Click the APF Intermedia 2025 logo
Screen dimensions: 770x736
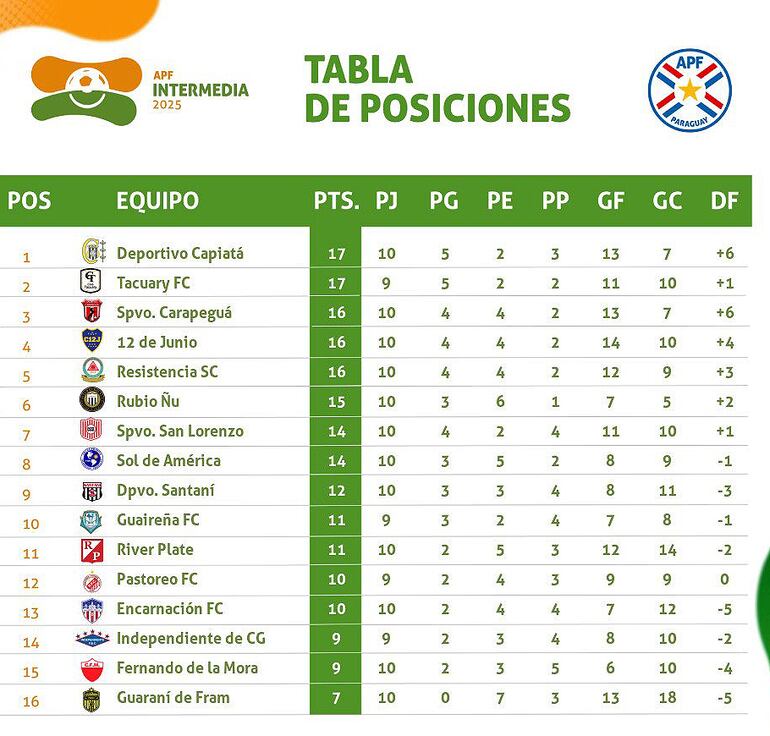[x=138, y=89]
